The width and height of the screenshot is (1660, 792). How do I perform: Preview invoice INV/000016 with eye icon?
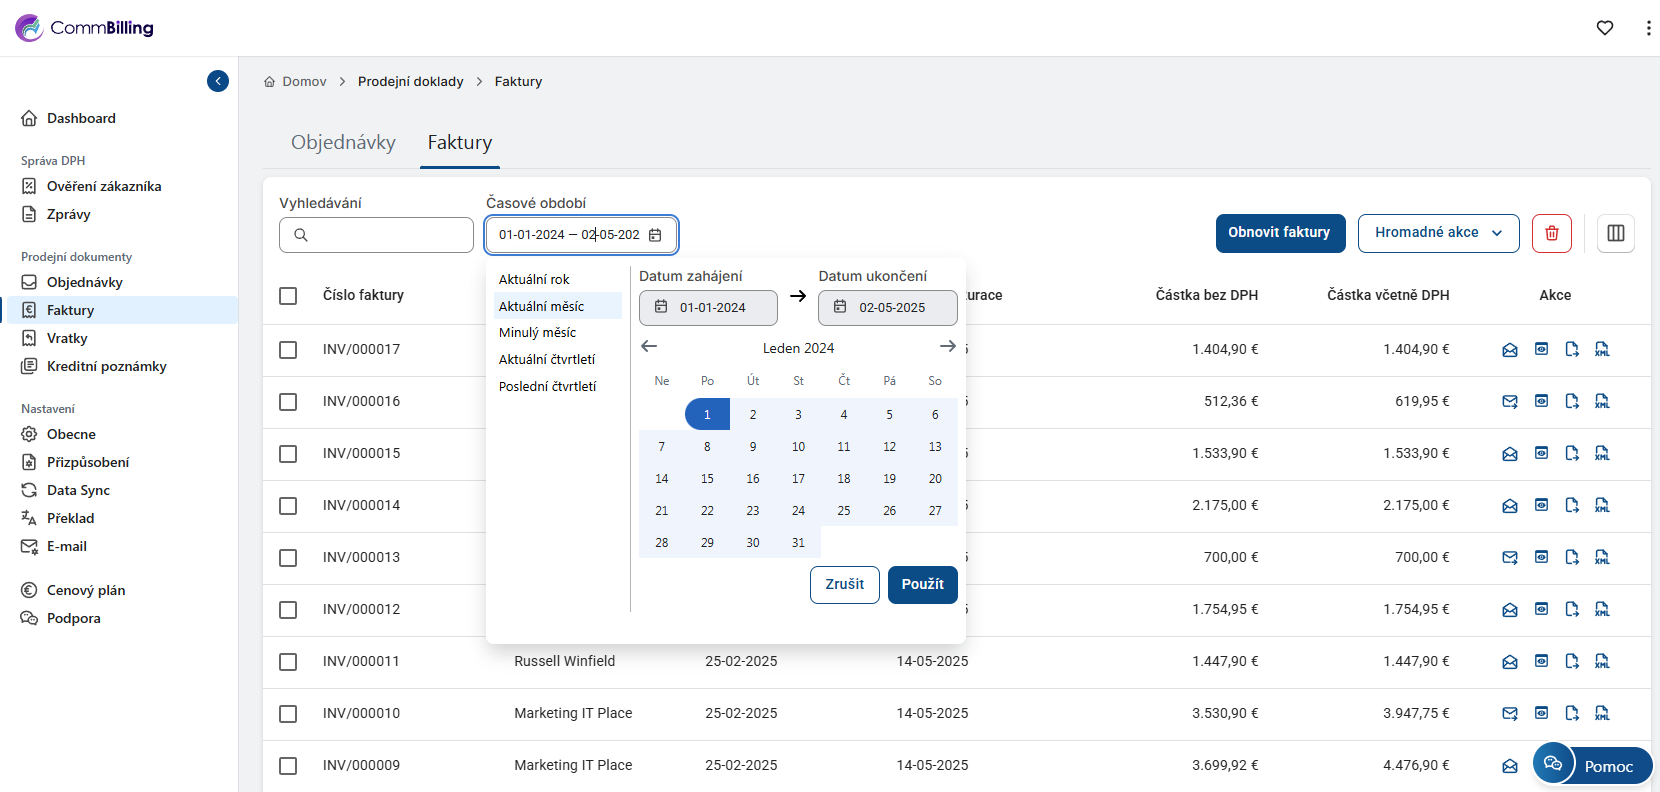tap(1541, 401)
